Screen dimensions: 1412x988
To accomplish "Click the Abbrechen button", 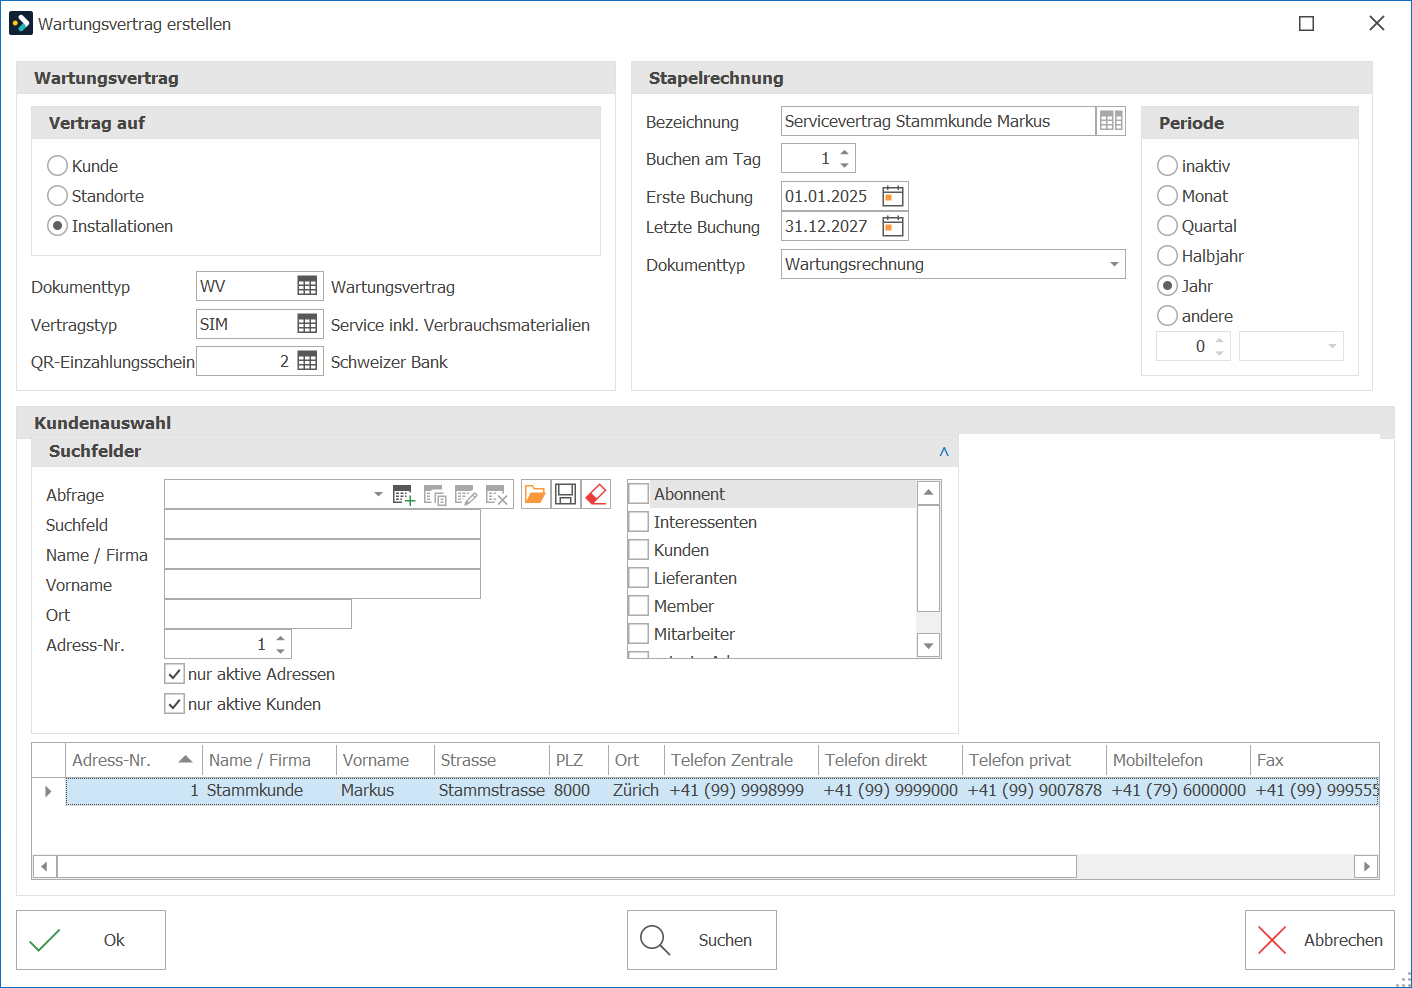I will click(x=1320, y=940).
